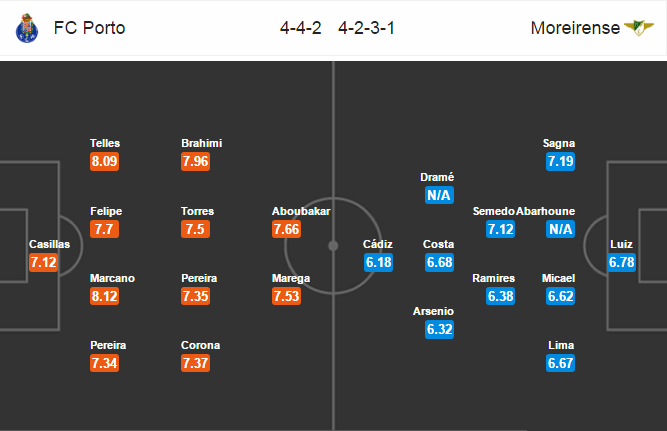Click Casillas goalkeeper rating 7.12
667x431 pixels.
click(43, 263)
